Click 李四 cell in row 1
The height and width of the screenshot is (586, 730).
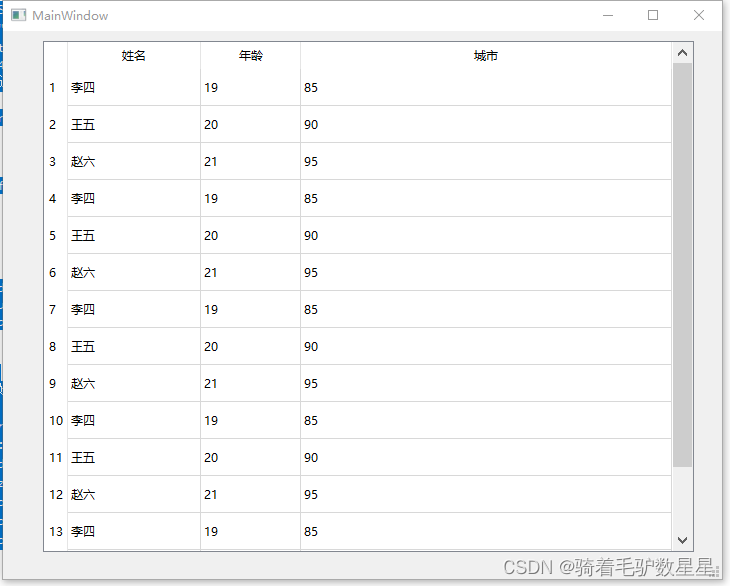134,88
